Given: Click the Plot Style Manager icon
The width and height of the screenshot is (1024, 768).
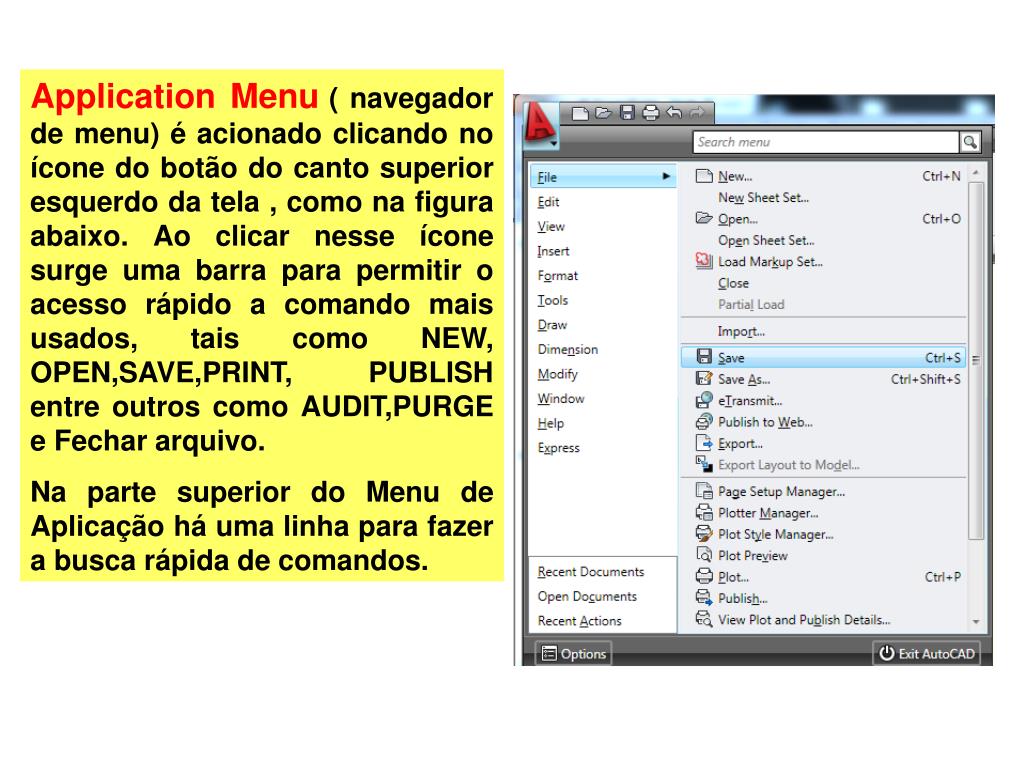Looking at the screenshot, I should pos(704,534).
